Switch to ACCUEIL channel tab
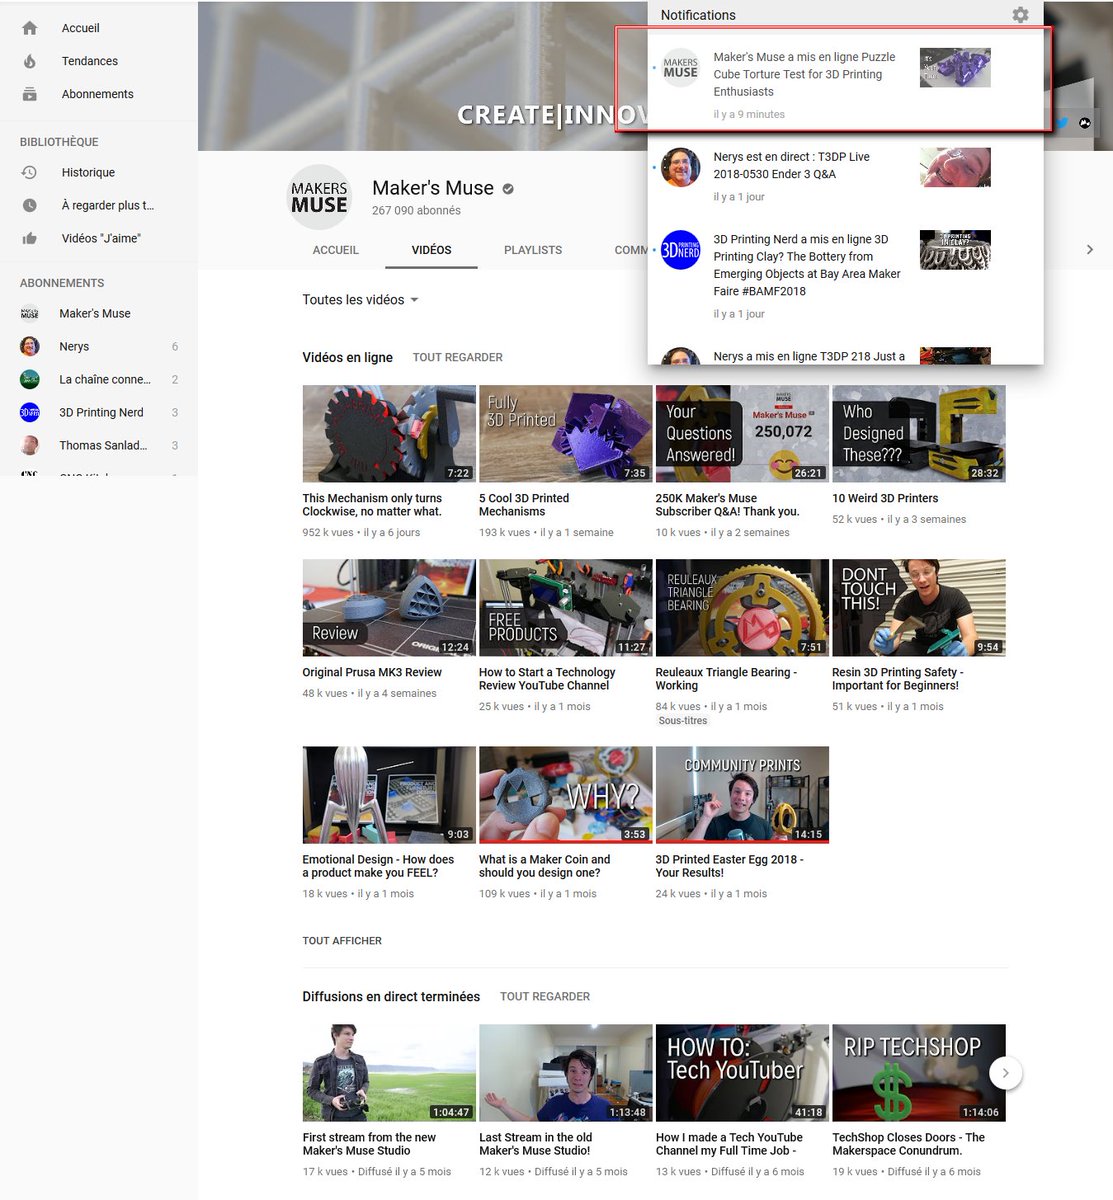 [335, 250]
